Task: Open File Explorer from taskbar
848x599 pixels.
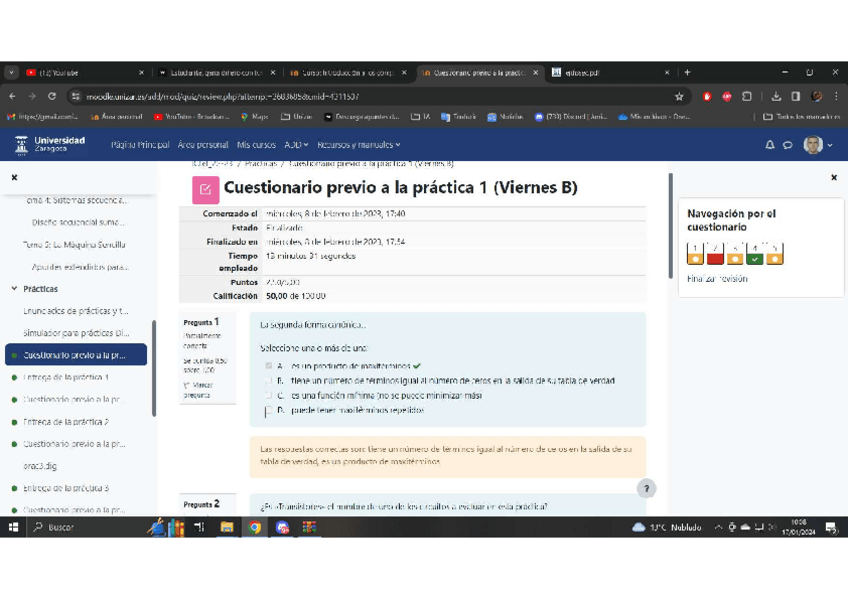Action: pyautogui.click(x=227, y=527)
